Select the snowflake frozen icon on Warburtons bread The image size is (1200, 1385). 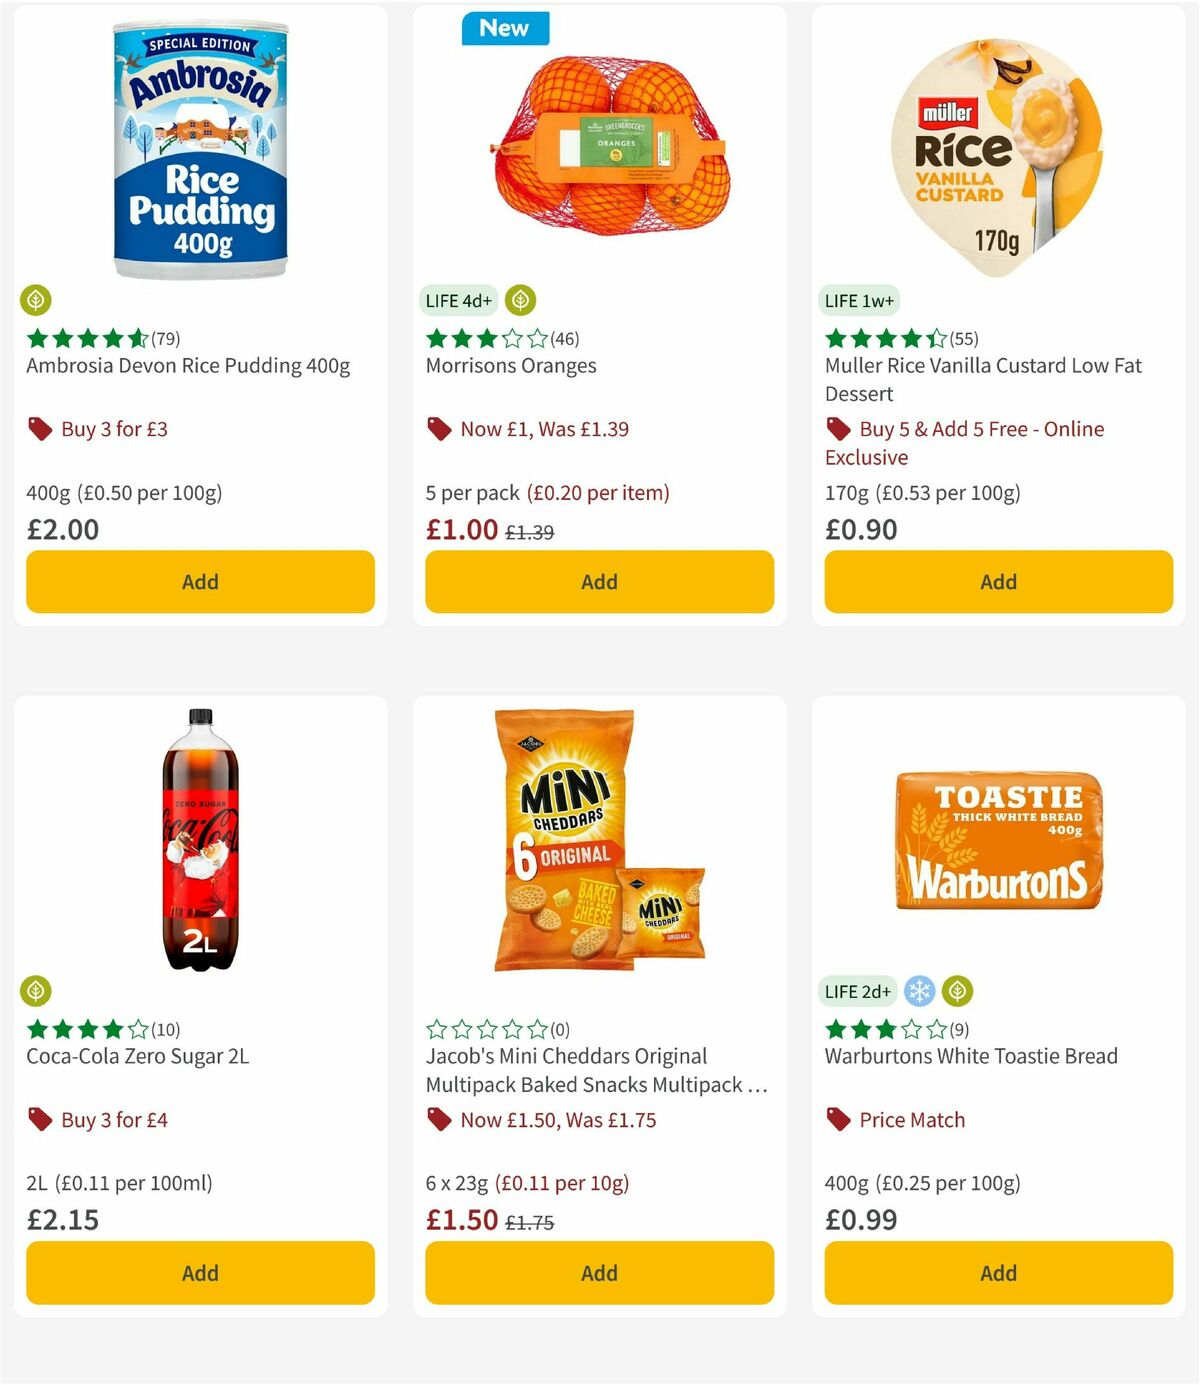918,991
